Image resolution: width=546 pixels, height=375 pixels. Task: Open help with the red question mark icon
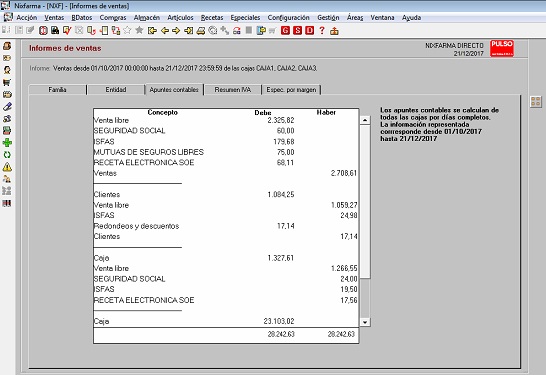(x=322, y=31)
